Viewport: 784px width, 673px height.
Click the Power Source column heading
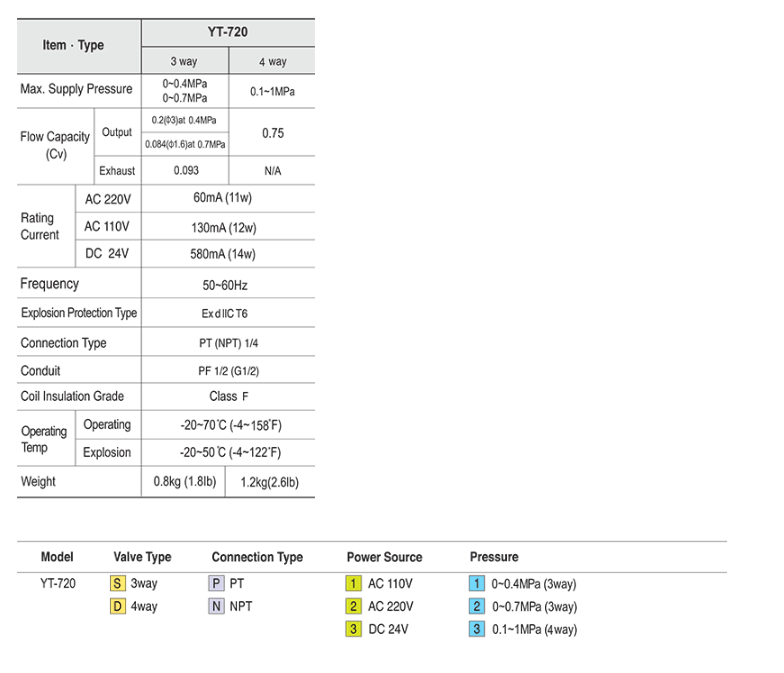pyautogui.click(x=384, y=557)
